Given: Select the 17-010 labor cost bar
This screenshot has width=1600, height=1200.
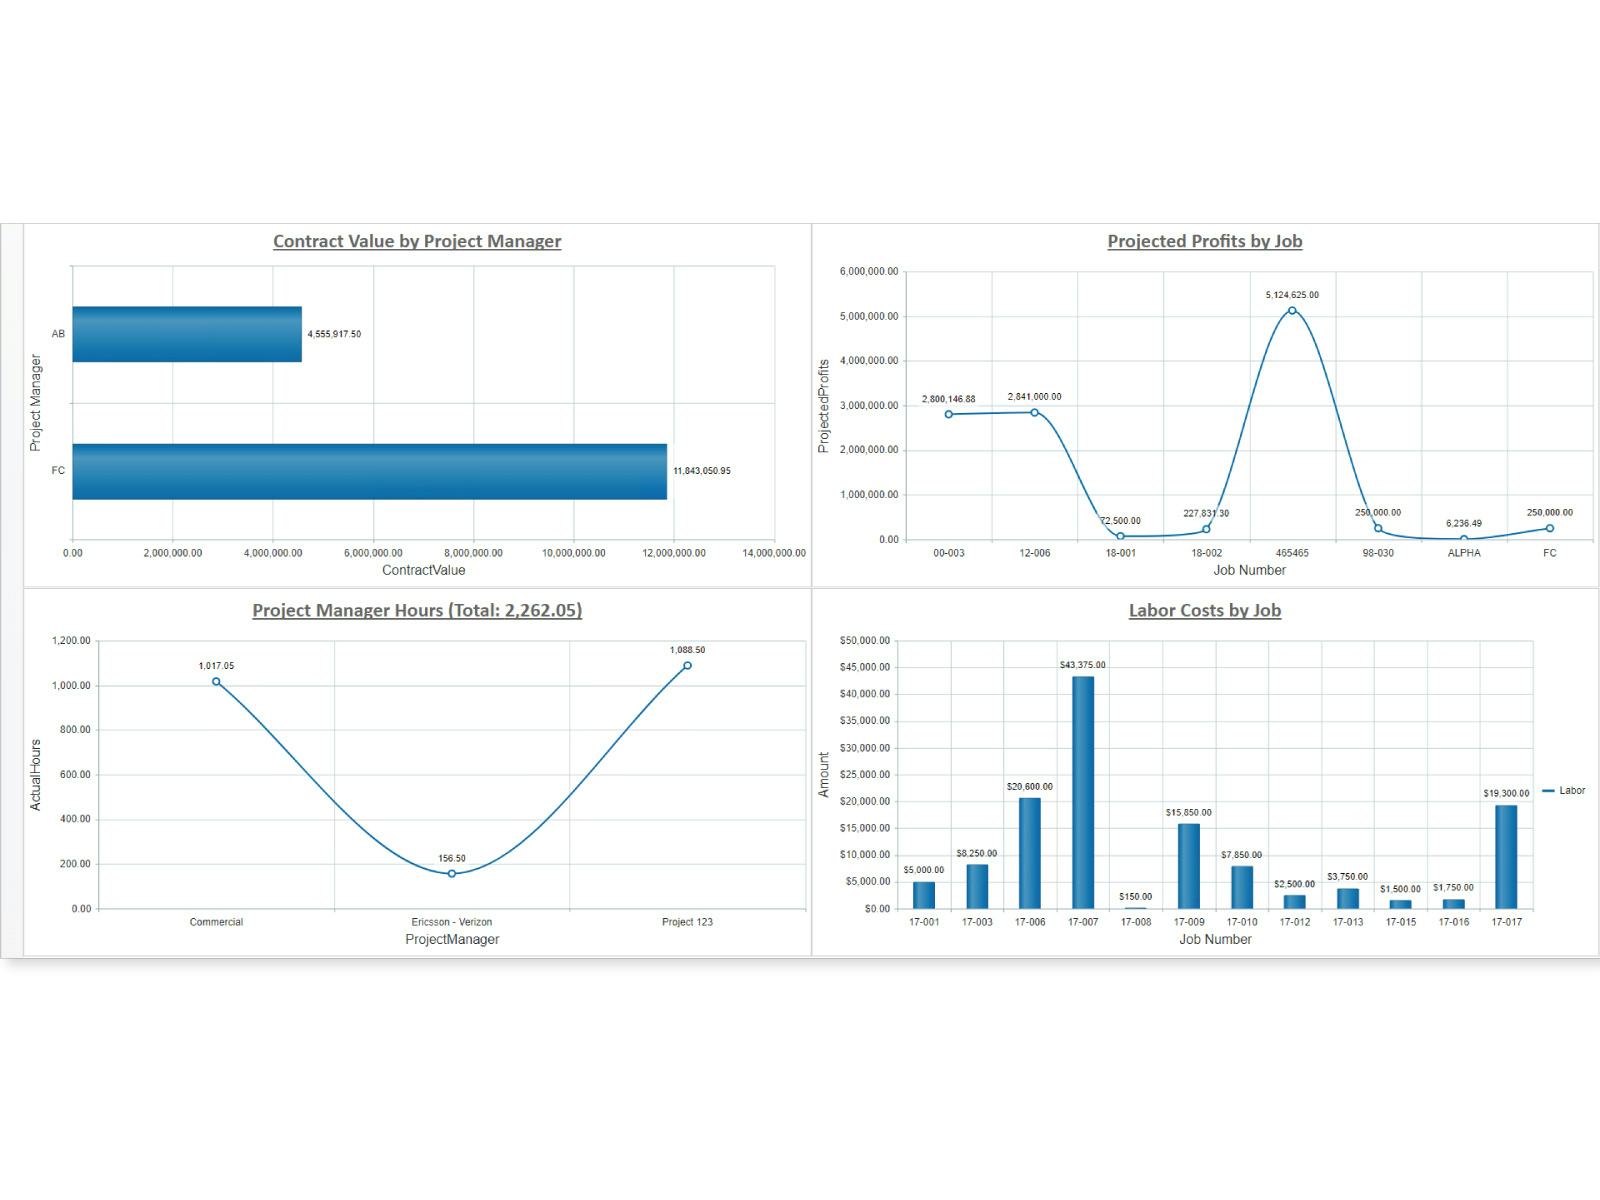Looking at the screenshot, I should point(1242,888).
